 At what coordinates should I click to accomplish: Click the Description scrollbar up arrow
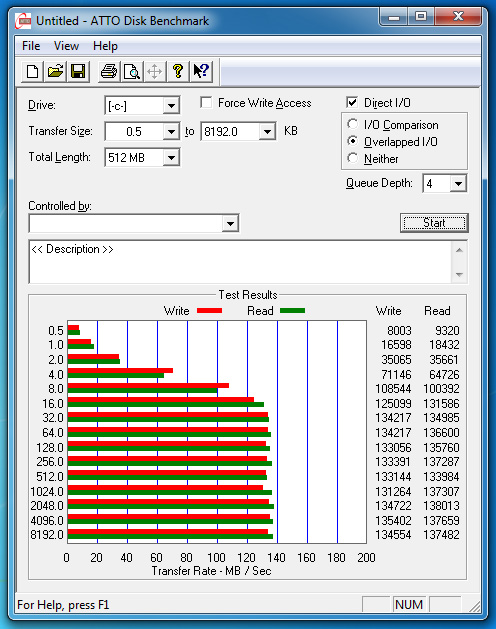point(459,250)
